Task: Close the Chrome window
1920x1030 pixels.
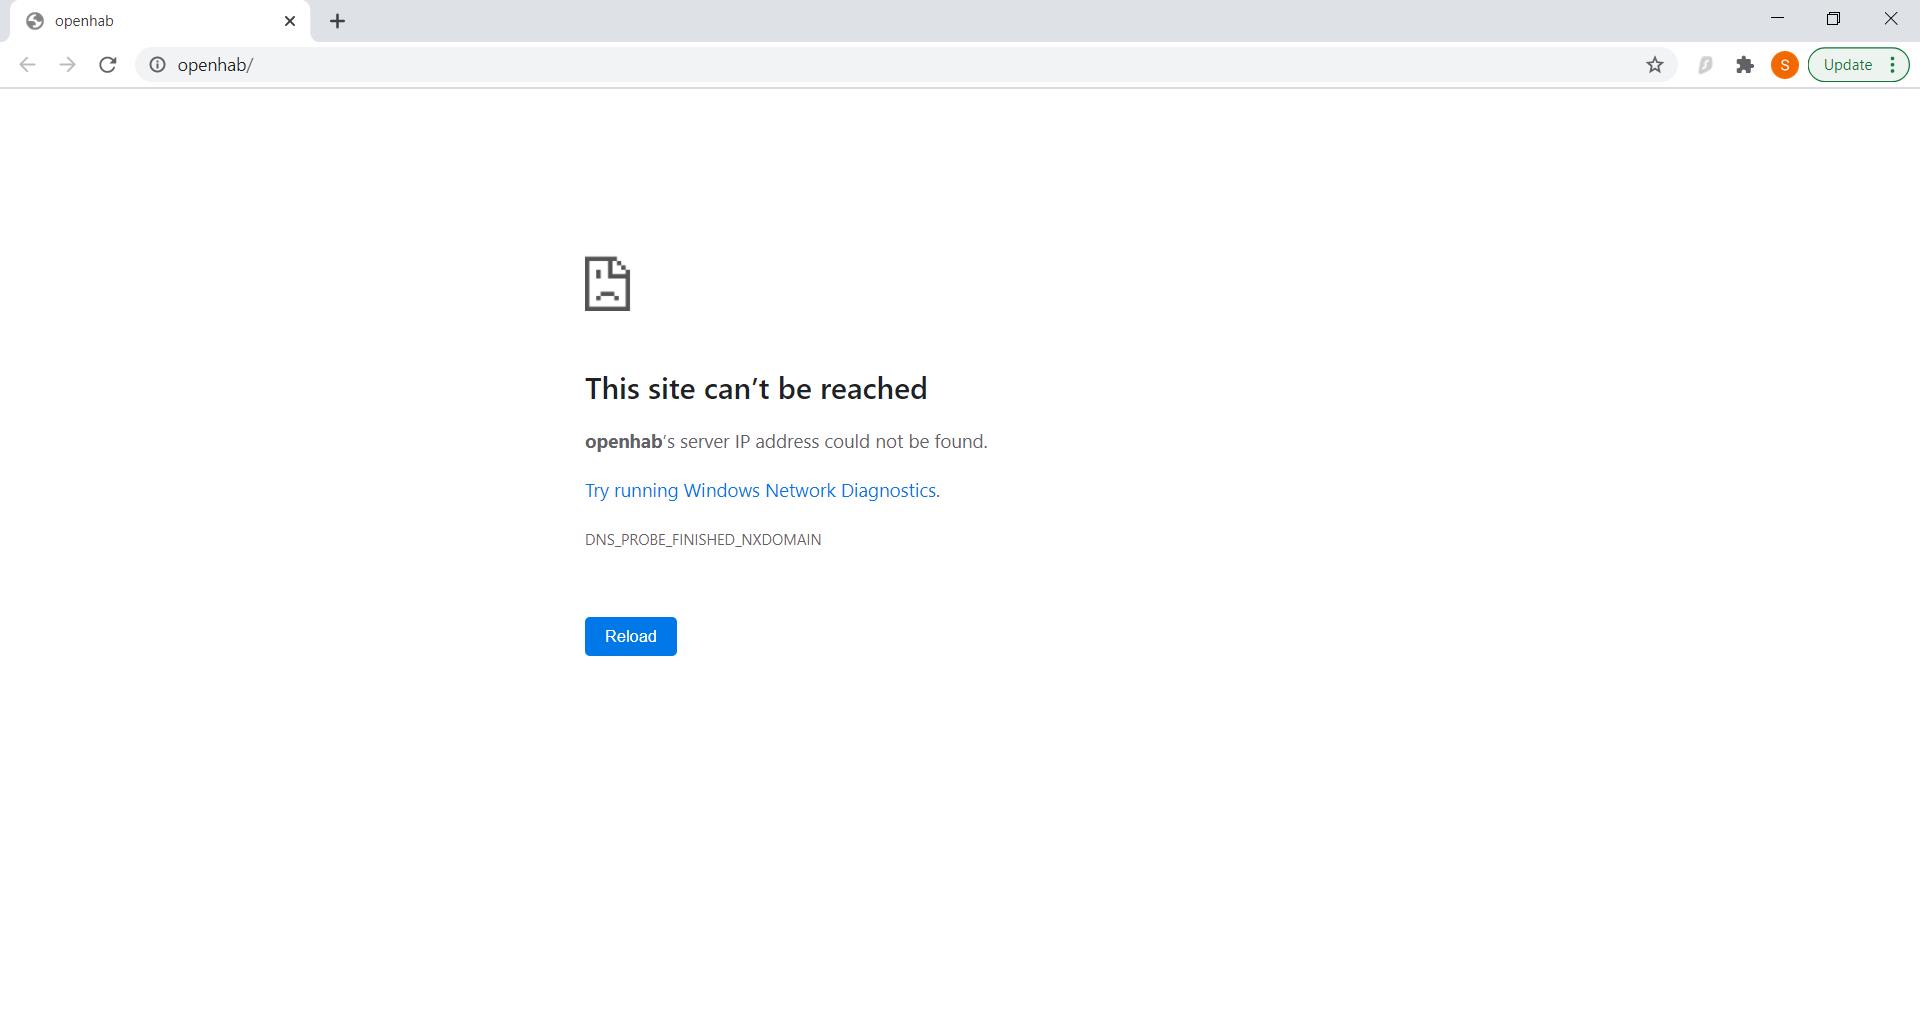Action: click(1890, 19)
